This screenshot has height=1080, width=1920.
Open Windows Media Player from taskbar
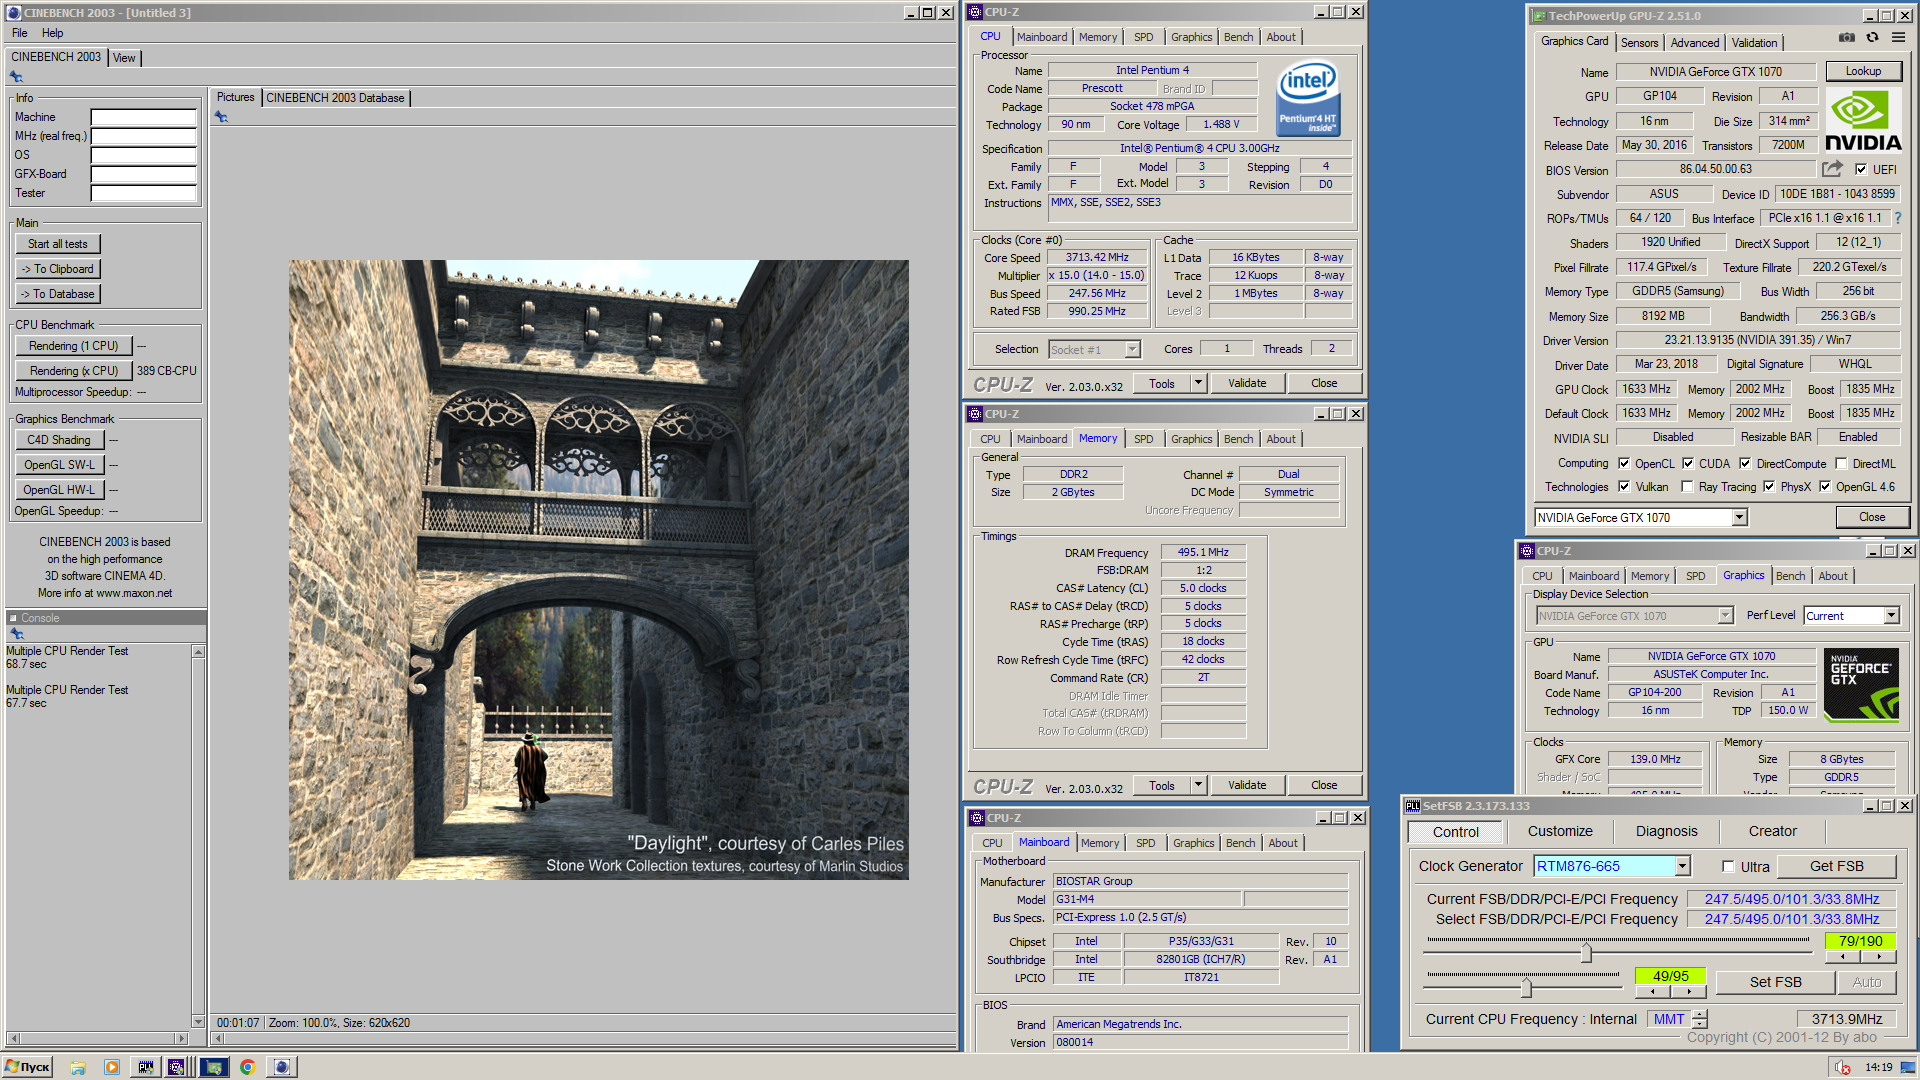click(112, 1067)
